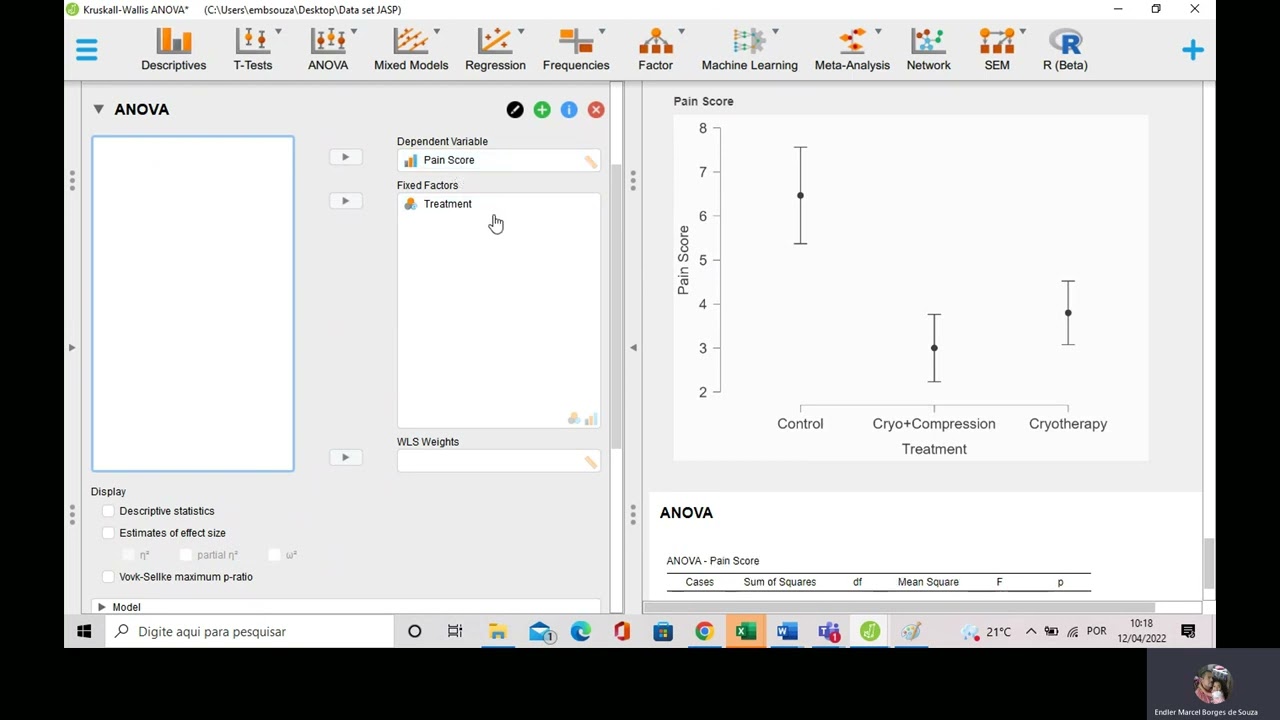
Task: Remove the ANOVA analysis with red X
Action: pyautogui.click(x=596, y=110)
